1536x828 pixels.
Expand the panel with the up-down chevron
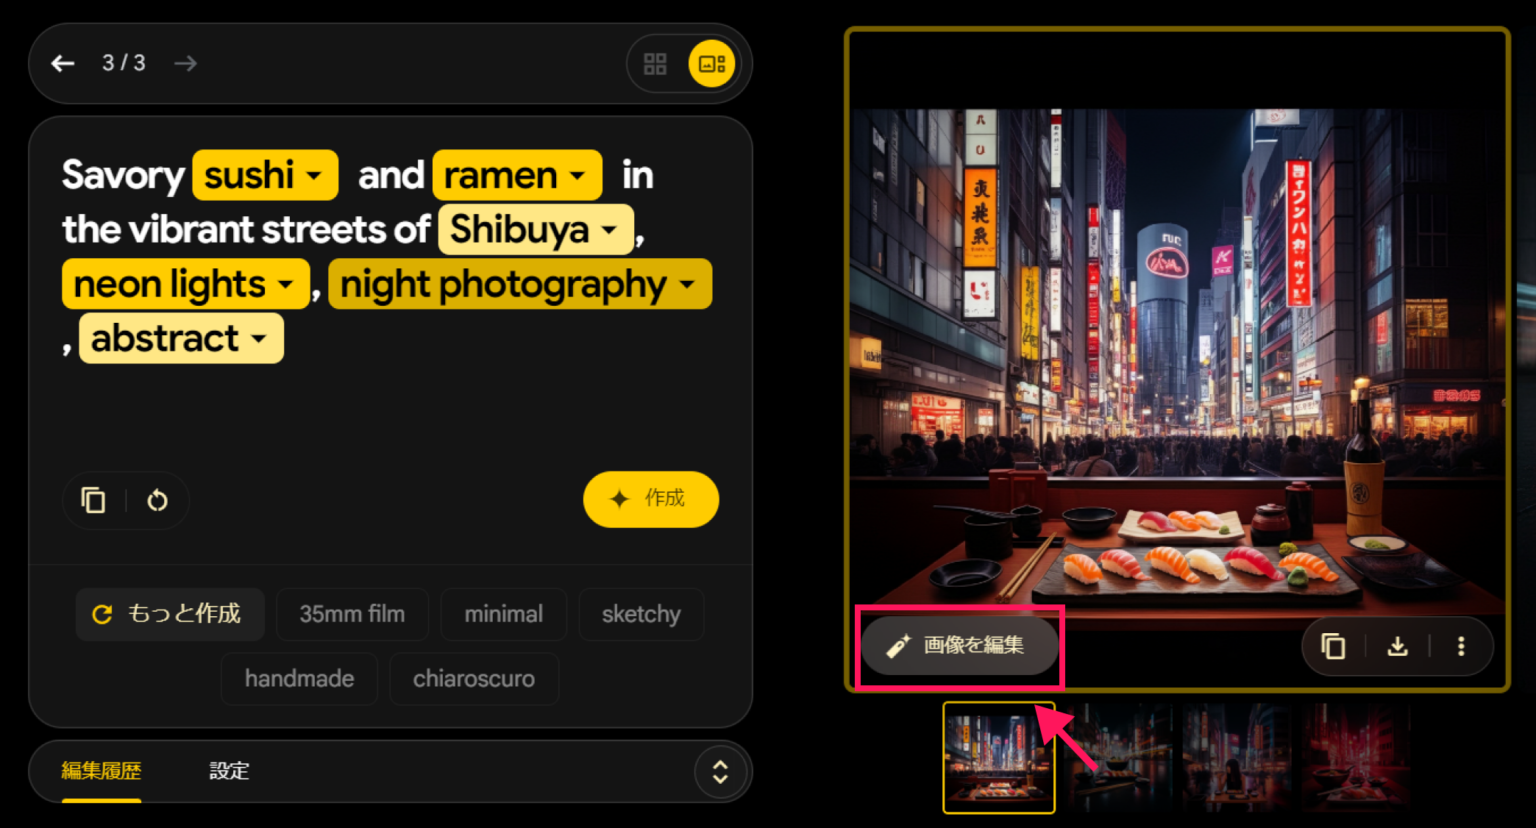[x=721, y=772]
